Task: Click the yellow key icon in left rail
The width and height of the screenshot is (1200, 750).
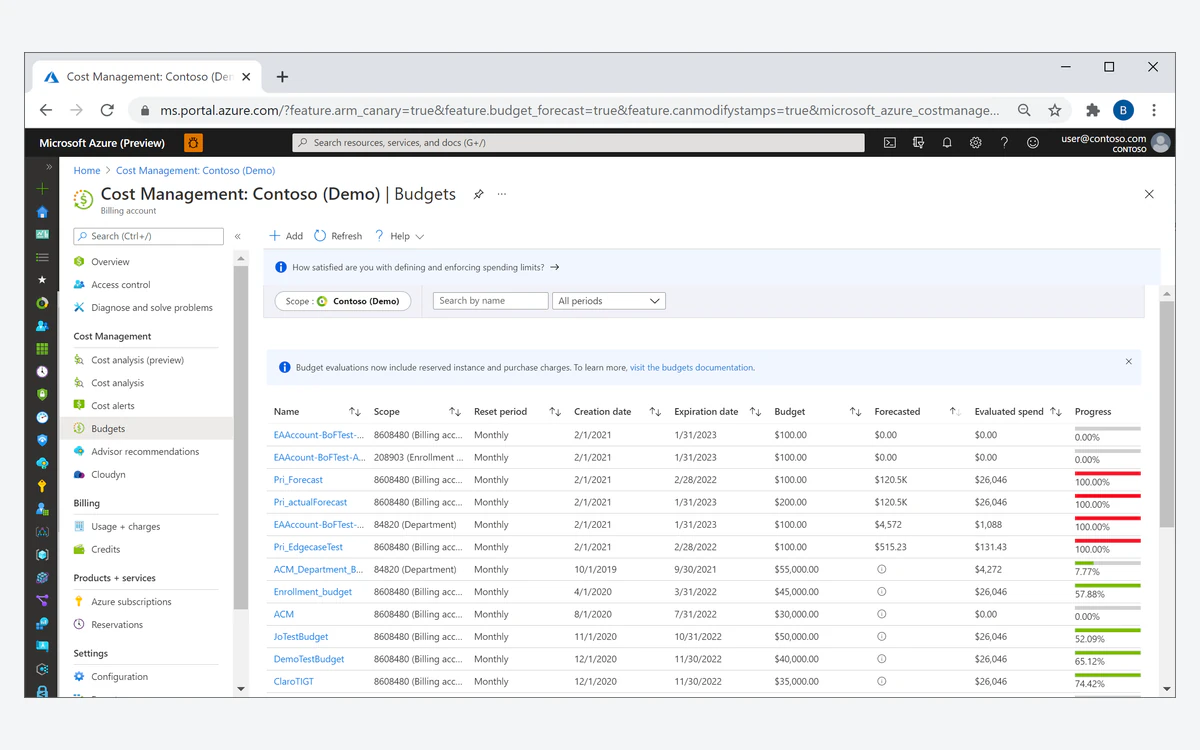Action: point(42,486)
